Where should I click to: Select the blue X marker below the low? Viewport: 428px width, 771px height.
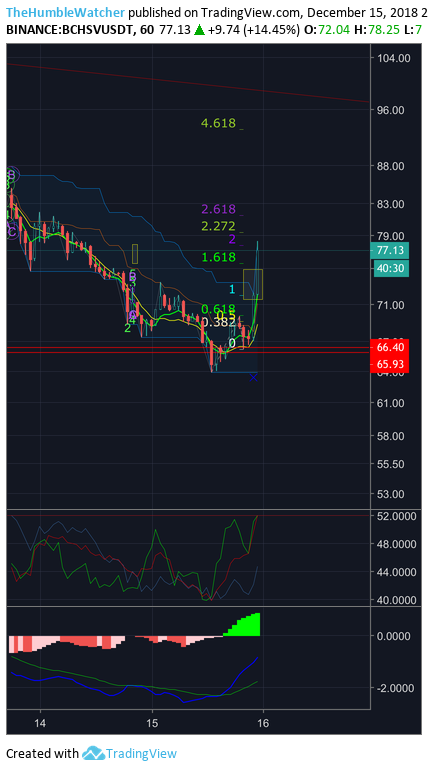253,378
